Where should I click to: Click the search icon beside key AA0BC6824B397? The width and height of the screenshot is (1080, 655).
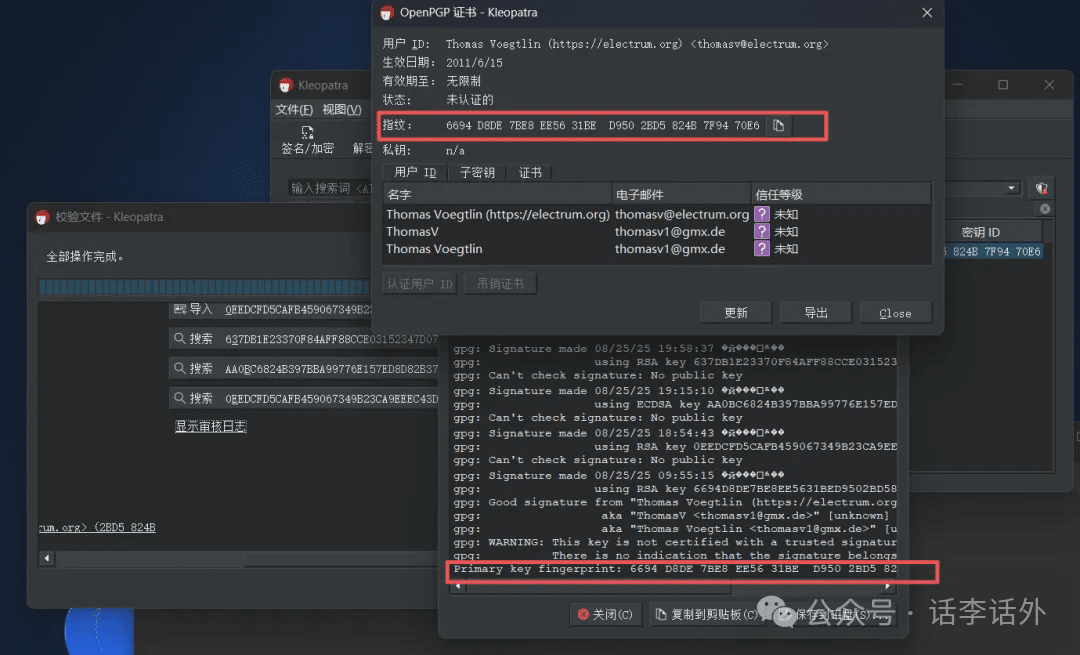180,368
